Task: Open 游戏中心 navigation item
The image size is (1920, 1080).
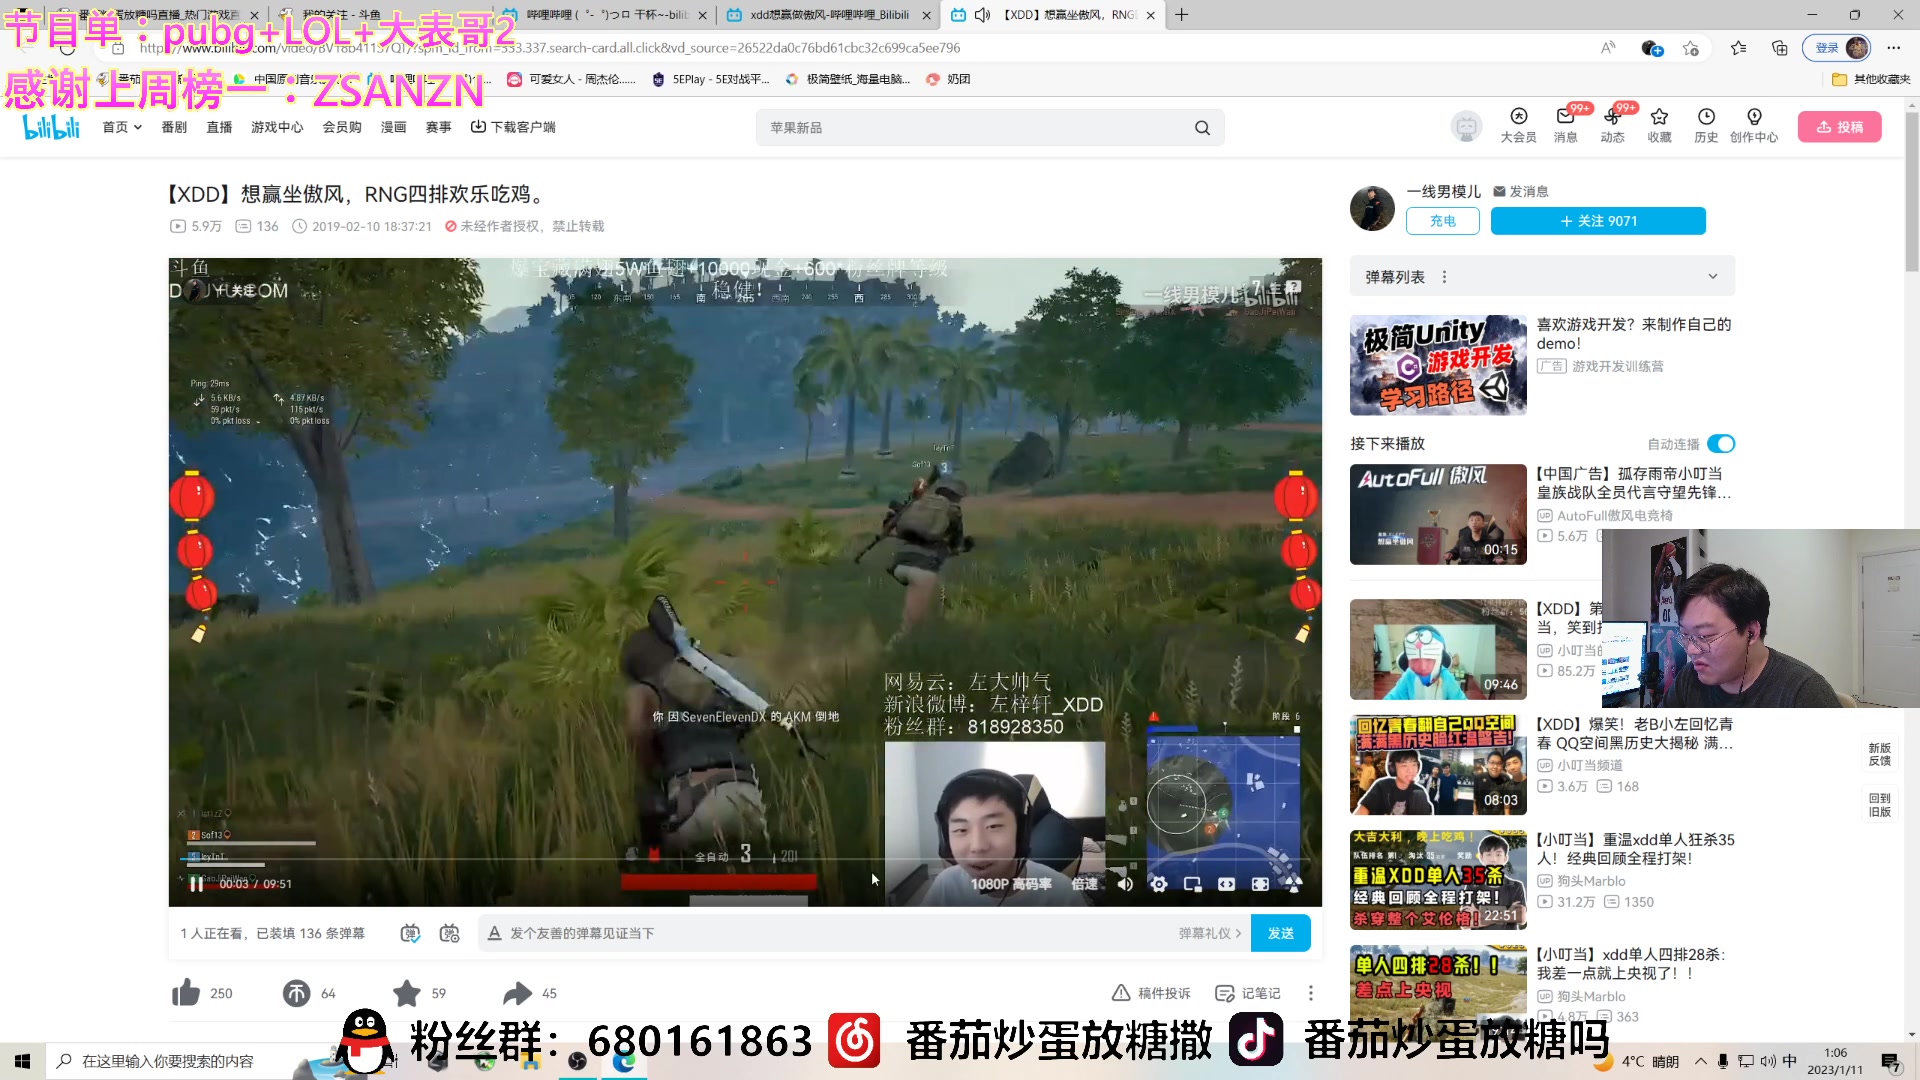Action: [277, 127]
